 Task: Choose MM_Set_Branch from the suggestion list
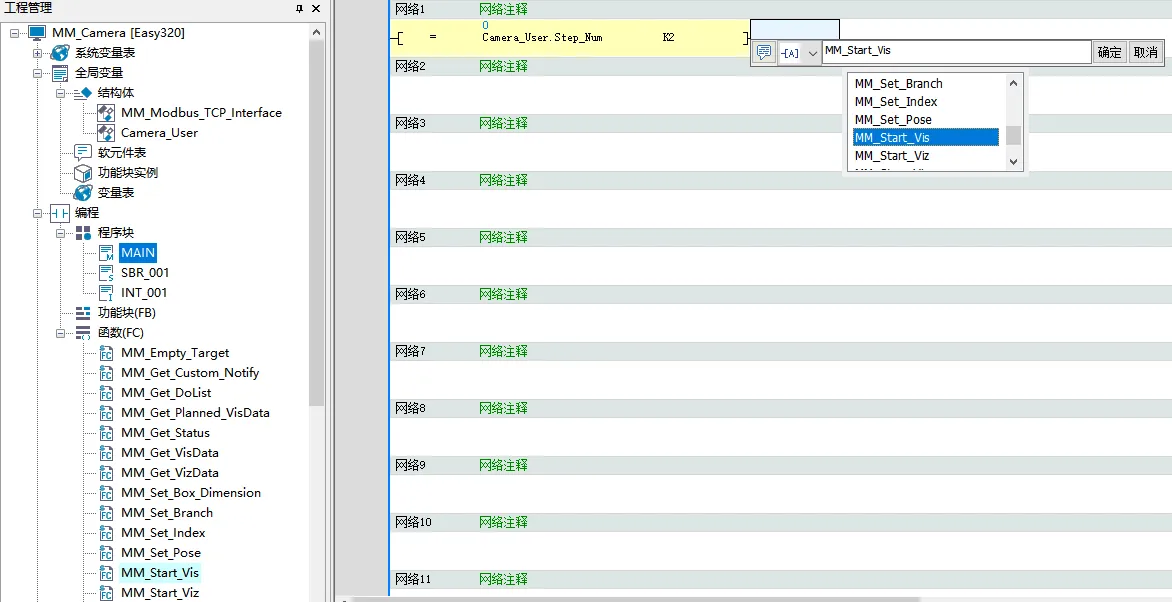tap(898, 84)
